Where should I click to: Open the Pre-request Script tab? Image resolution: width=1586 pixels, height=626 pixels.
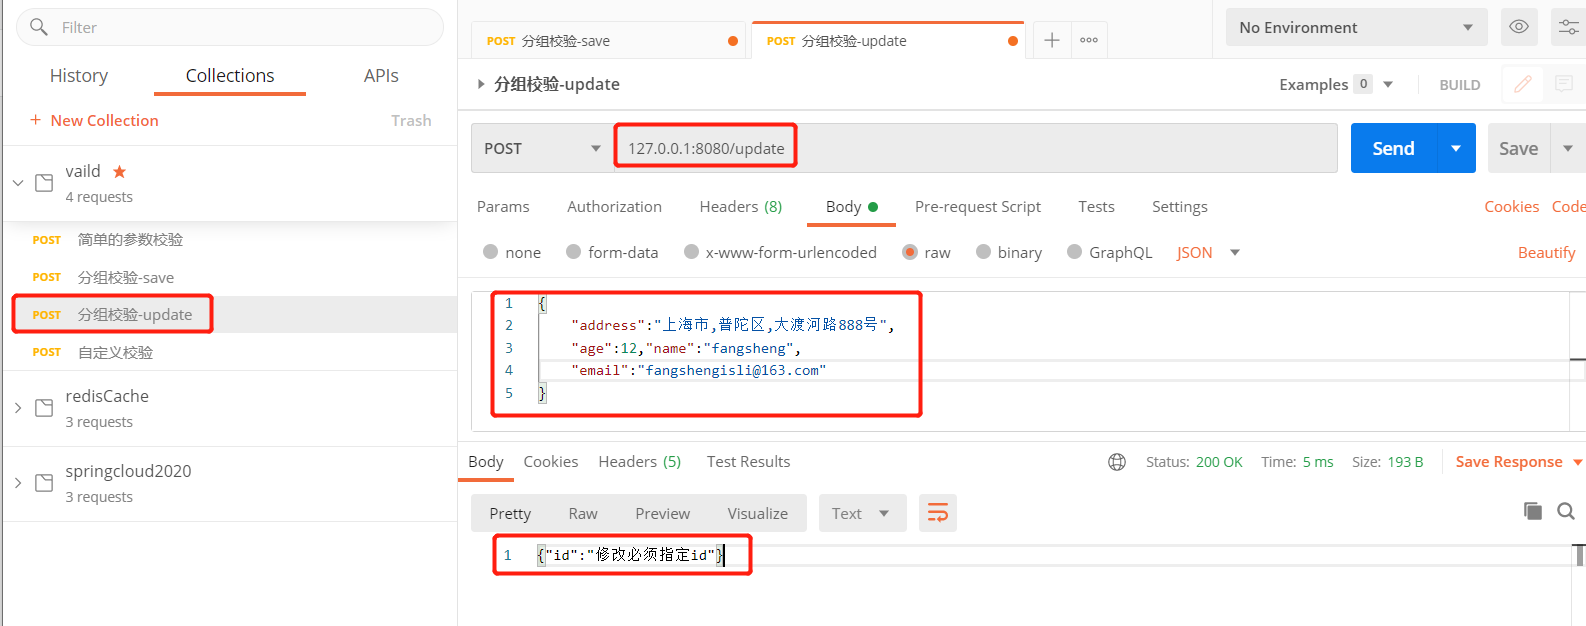[x=977, y=206]
